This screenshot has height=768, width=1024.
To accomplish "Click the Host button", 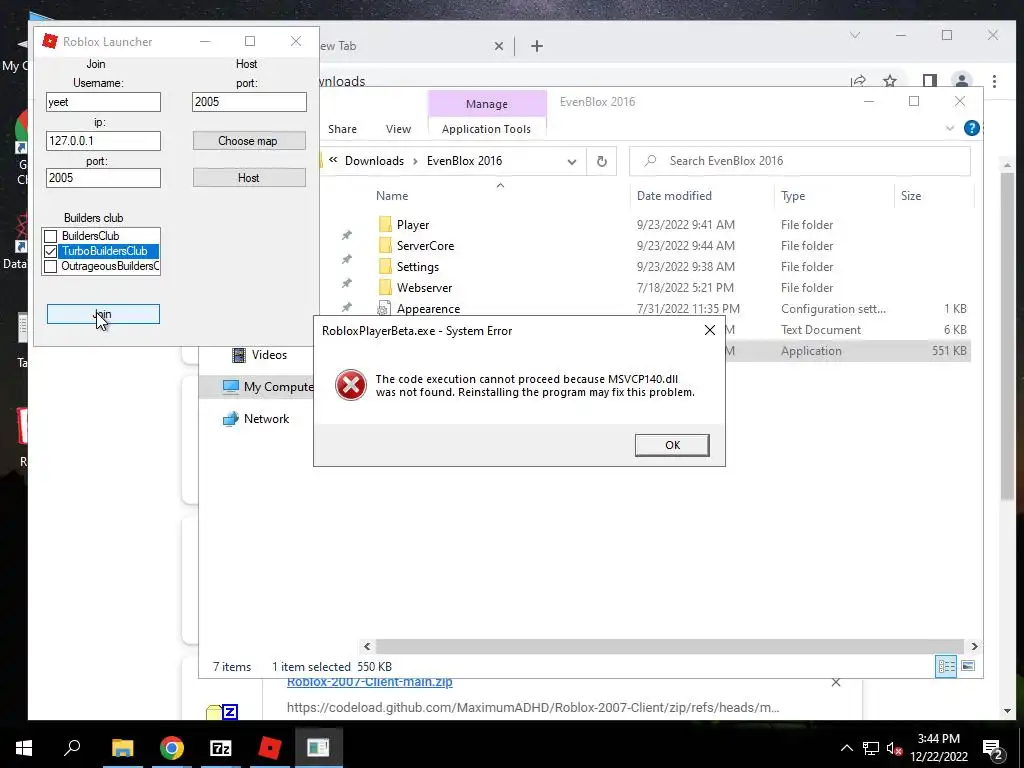I will click(249, 178).
